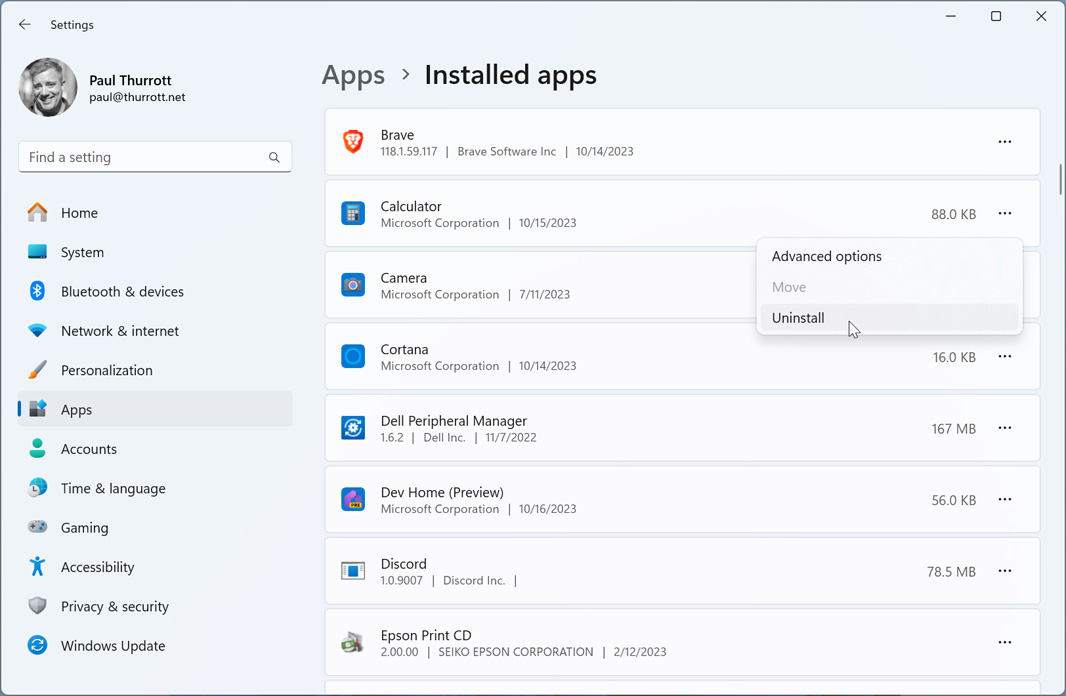Click the search magnifier icon

pos(274,157)
